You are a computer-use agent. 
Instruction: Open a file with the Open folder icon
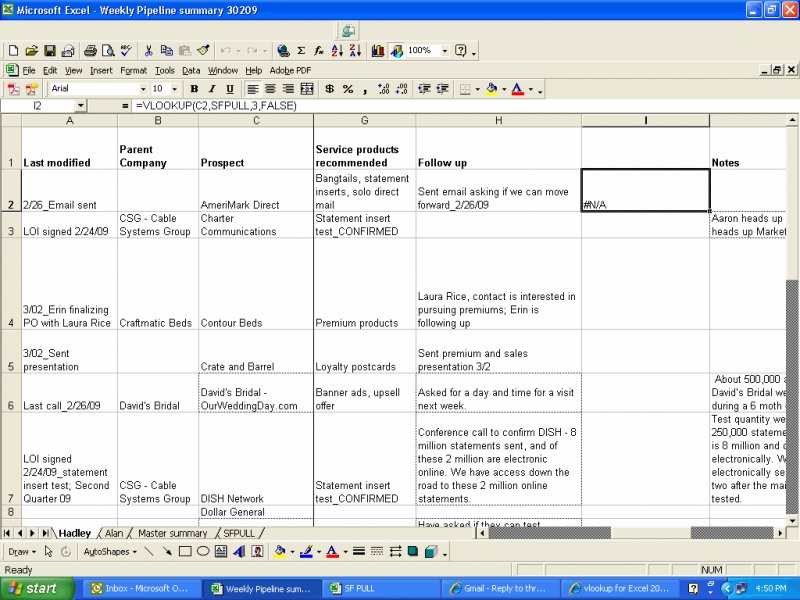32,51
